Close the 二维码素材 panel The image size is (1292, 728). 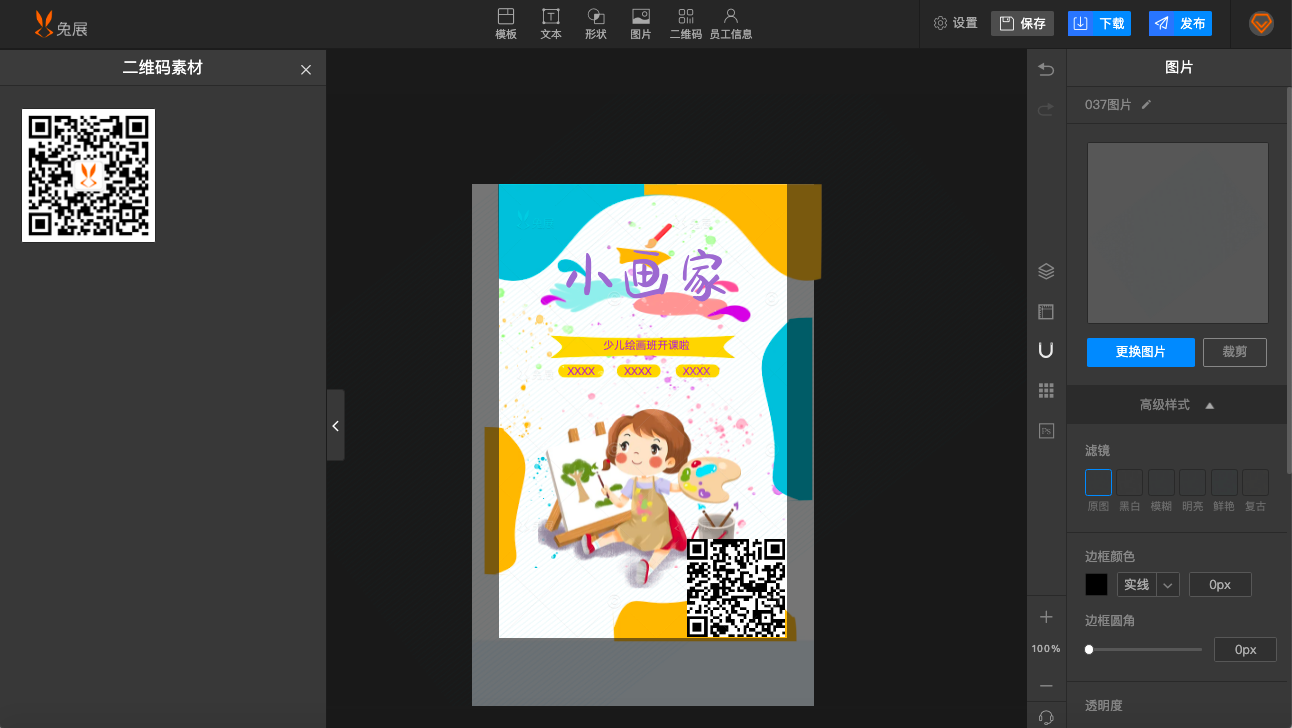(x=306, y=69)
